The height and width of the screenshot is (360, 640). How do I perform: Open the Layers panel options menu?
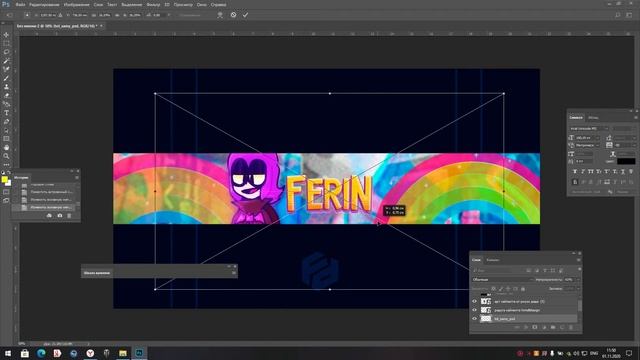(x=578, y=260)
